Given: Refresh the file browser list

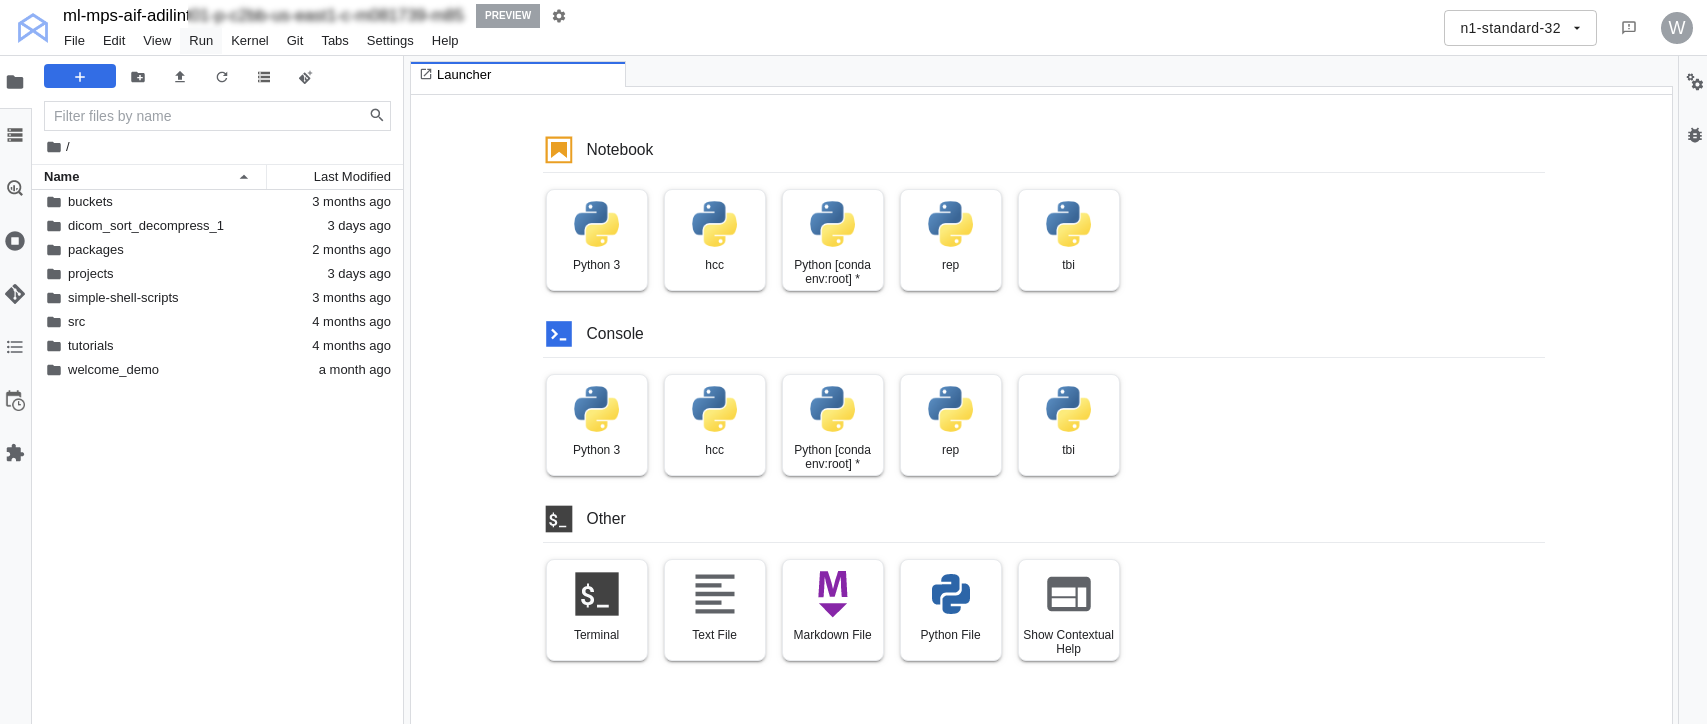Looking at the screenshot, I should tap(222, 77).
